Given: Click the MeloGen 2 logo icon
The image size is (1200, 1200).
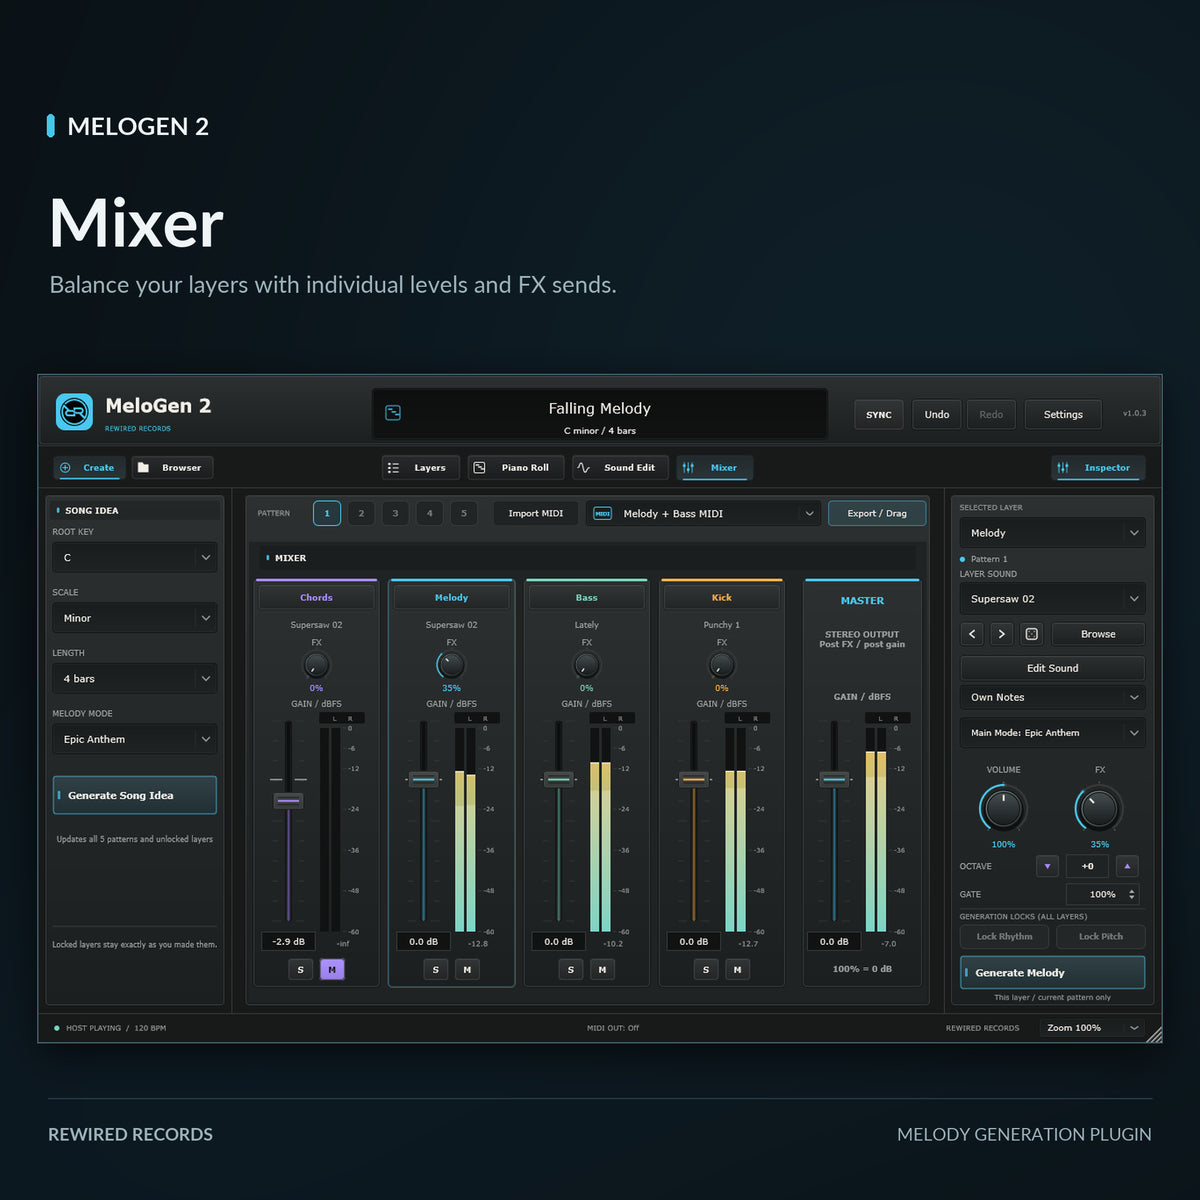Looking at the screenshot, I should (74, 412).
